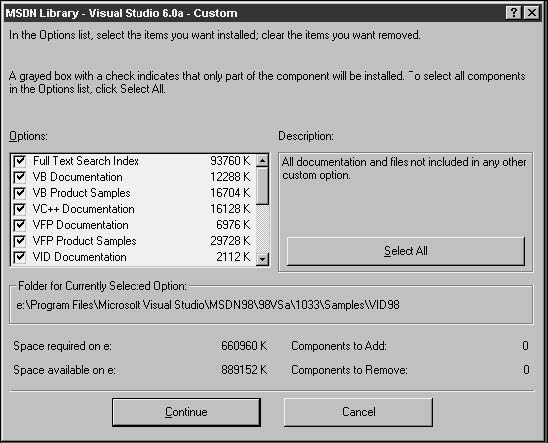The height and width of the screenshot is (443, 548).
Task: Click the dialog title bar text
Action: point(121,13)
